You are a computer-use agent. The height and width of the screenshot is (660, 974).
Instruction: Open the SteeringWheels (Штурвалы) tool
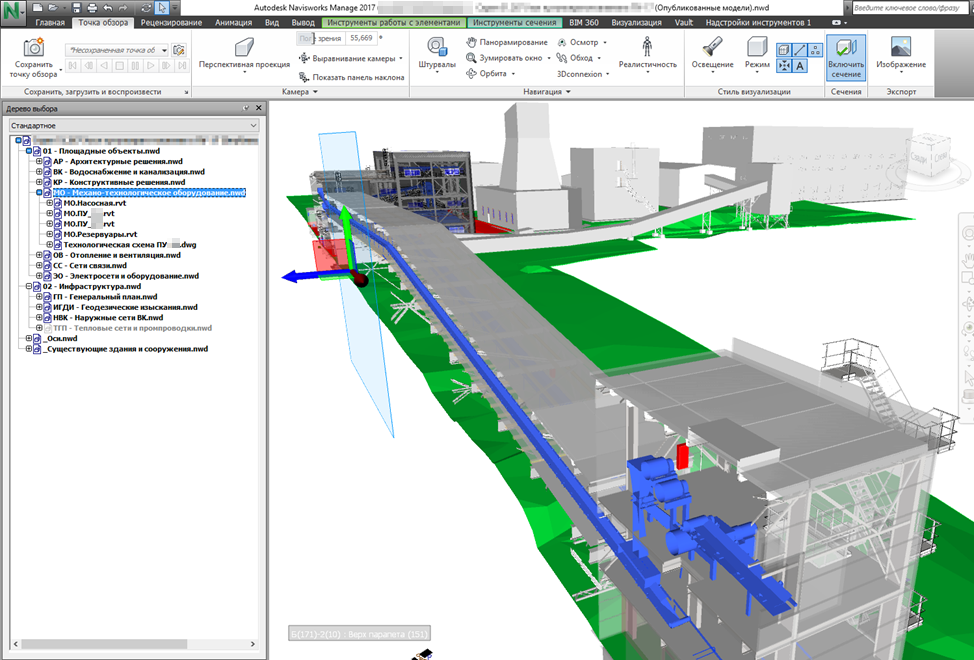pos(437,47)
